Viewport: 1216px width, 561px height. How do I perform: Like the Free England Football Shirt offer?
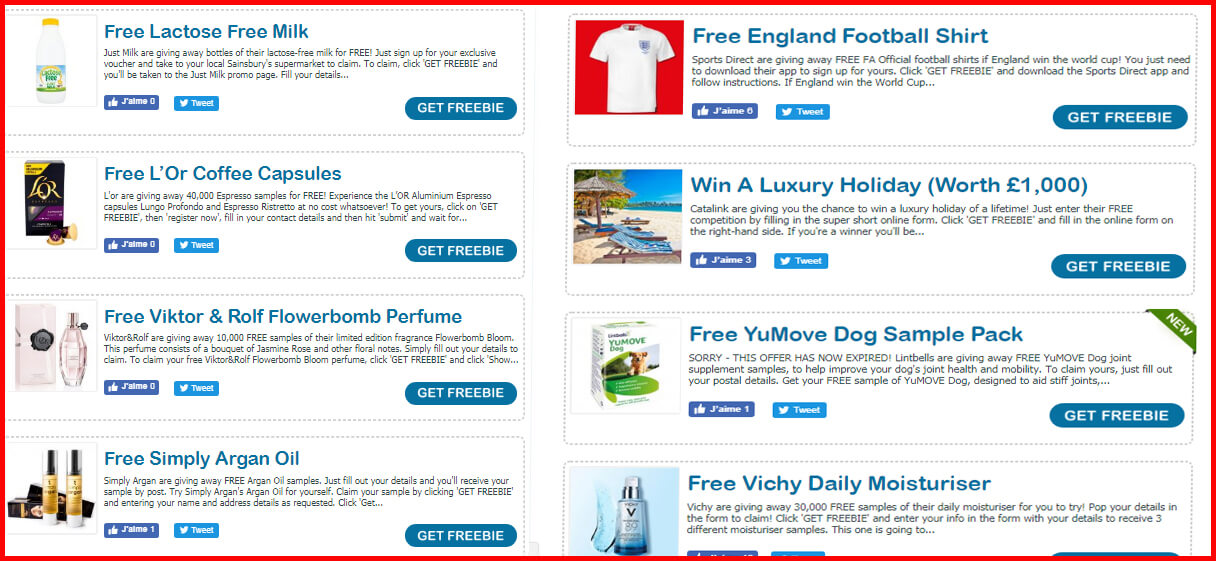pyautogui.click(x=724, y=111)
